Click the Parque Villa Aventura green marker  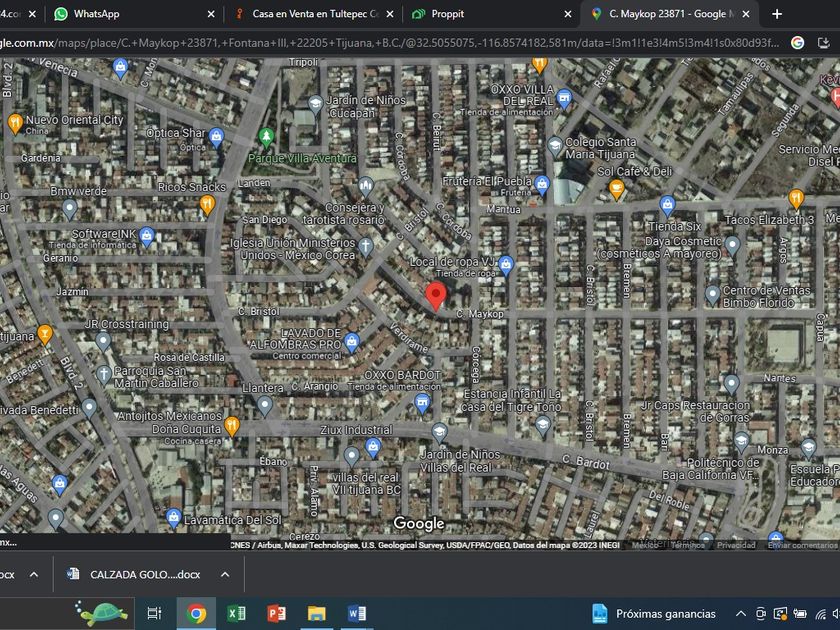(x=266, y=138)
